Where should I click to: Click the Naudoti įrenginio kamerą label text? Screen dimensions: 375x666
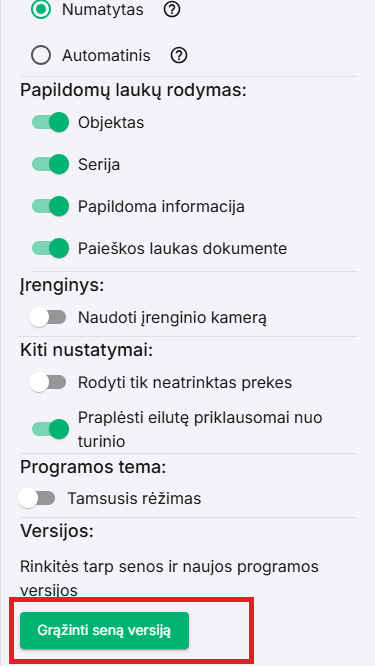pos(172,318)
